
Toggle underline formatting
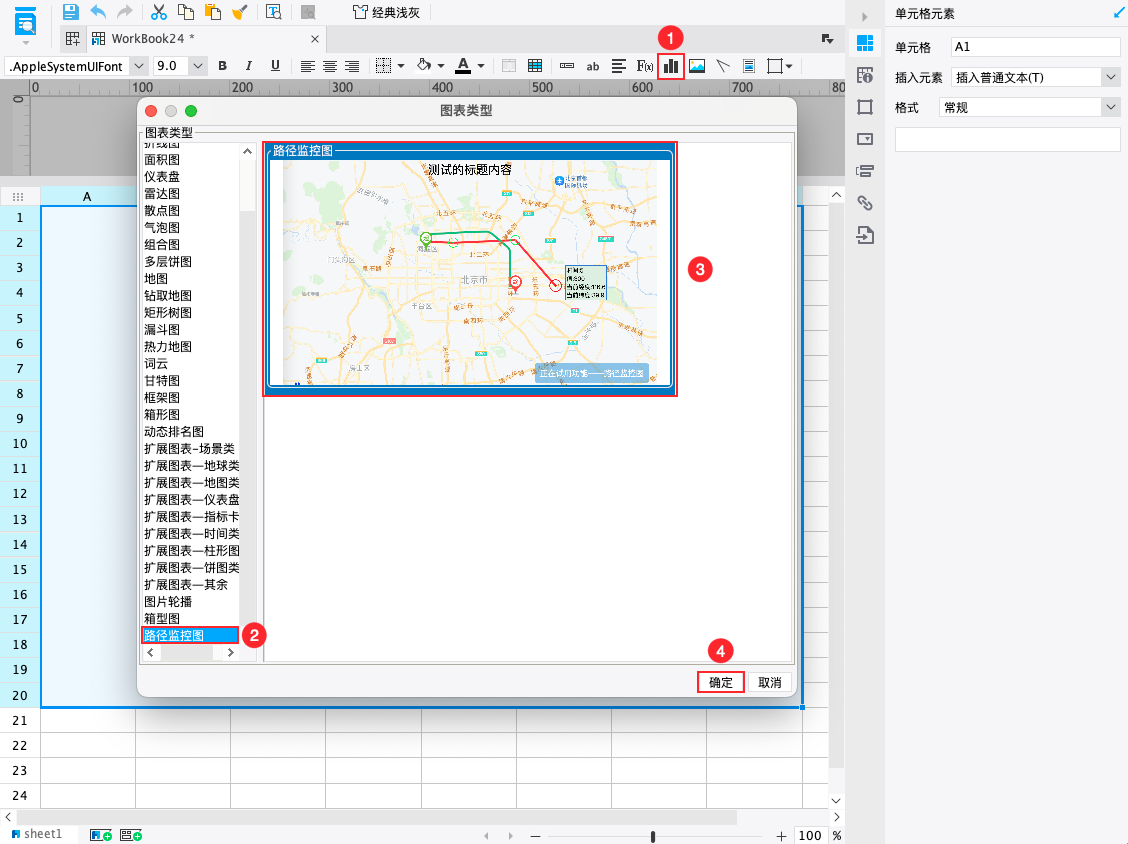coord(275,66)
